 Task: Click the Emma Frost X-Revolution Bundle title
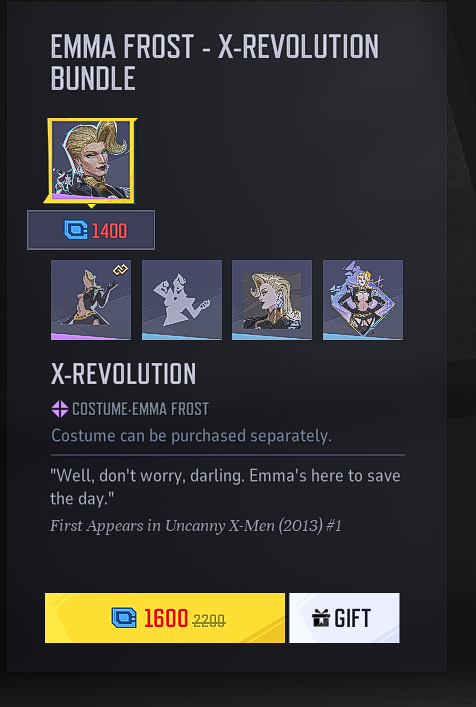point(215,62)
